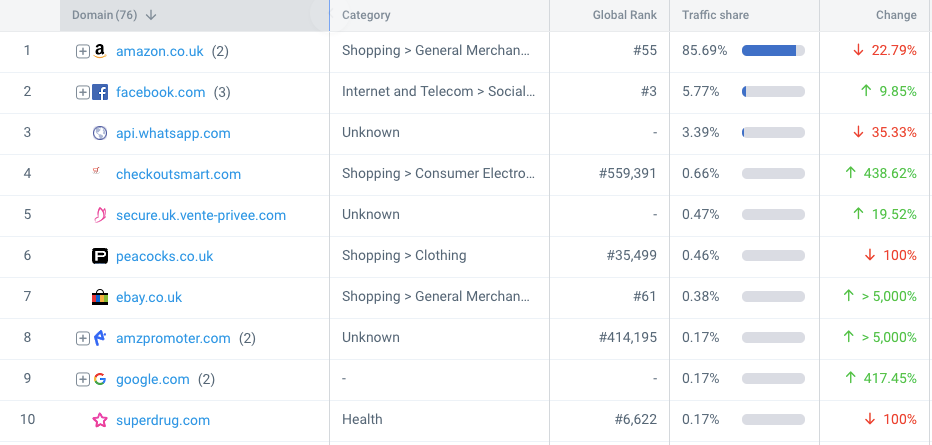Click the sort arrow beside Domain (76)
The width and height of the screenshot is (932, 445).
(151, 15)
